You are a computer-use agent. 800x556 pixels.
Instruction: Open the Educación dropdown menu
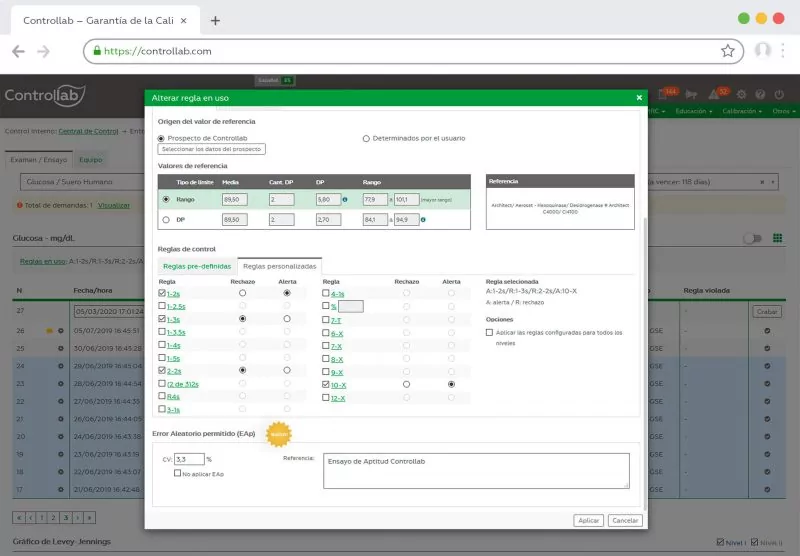pyautogui.click(x=693, y=111)
